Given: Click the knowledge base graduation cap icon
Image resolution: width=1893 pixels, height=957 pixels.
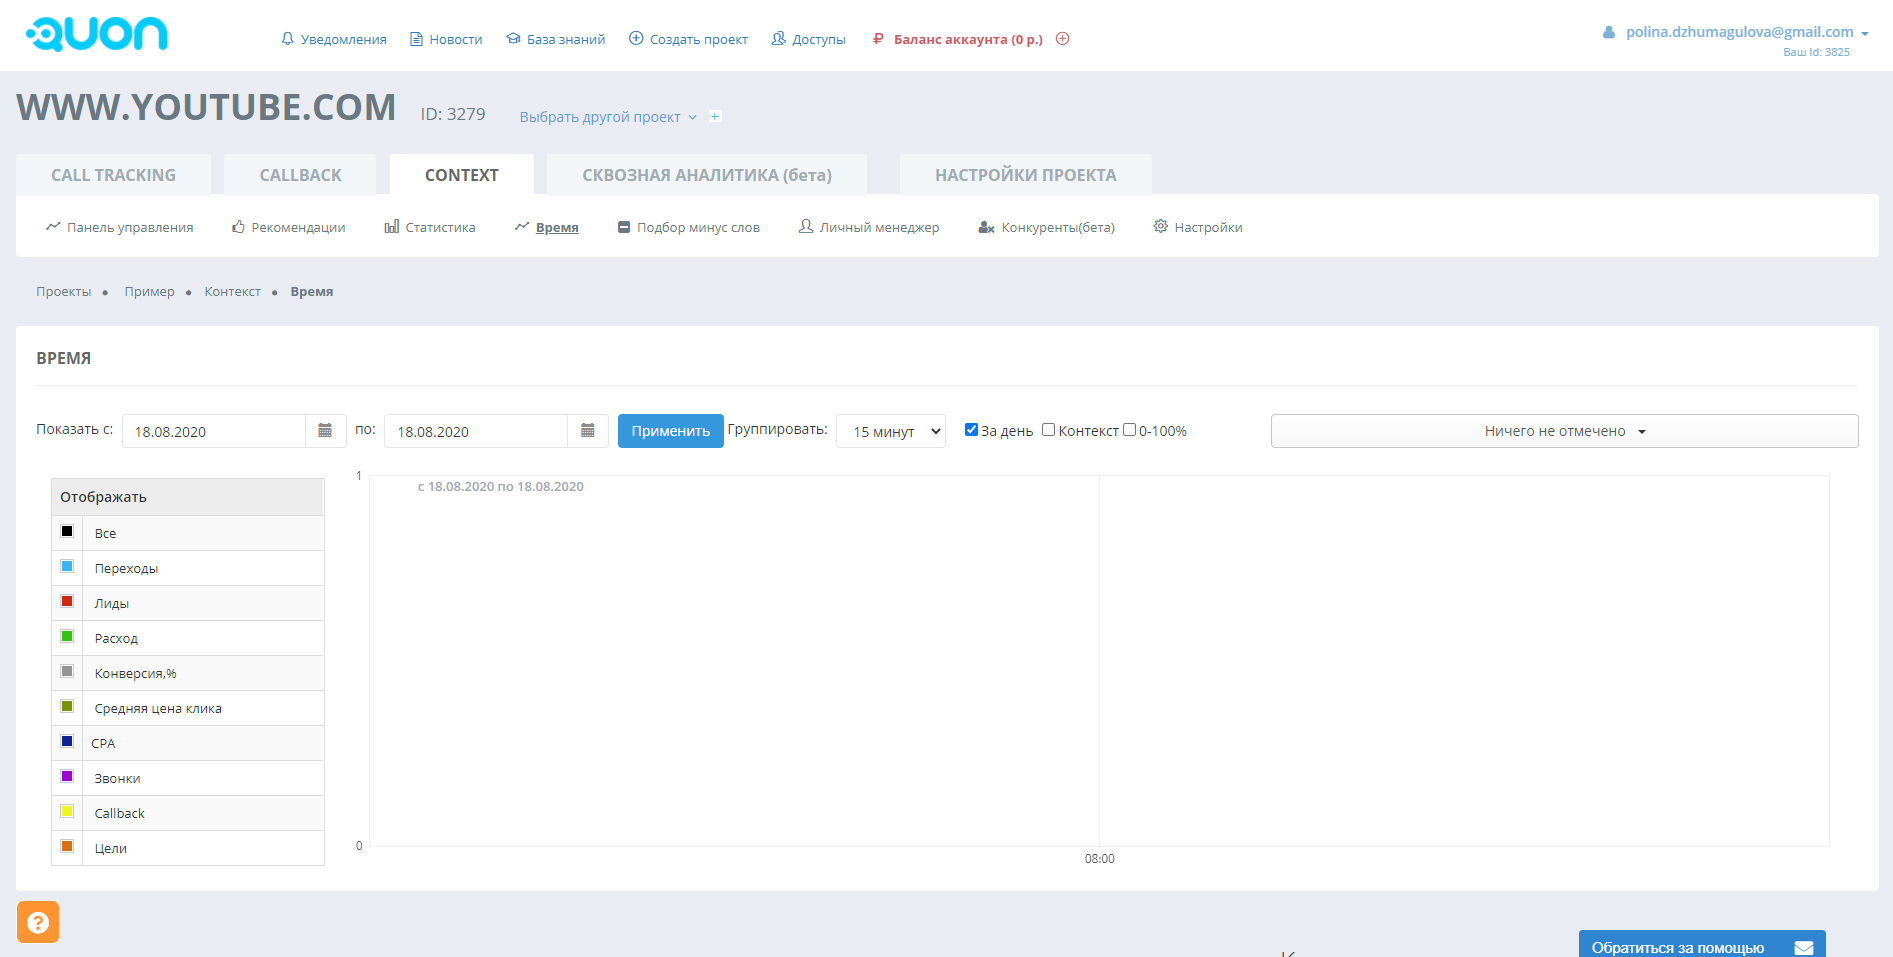Looking at the screenshot, I should pos(513,39).
